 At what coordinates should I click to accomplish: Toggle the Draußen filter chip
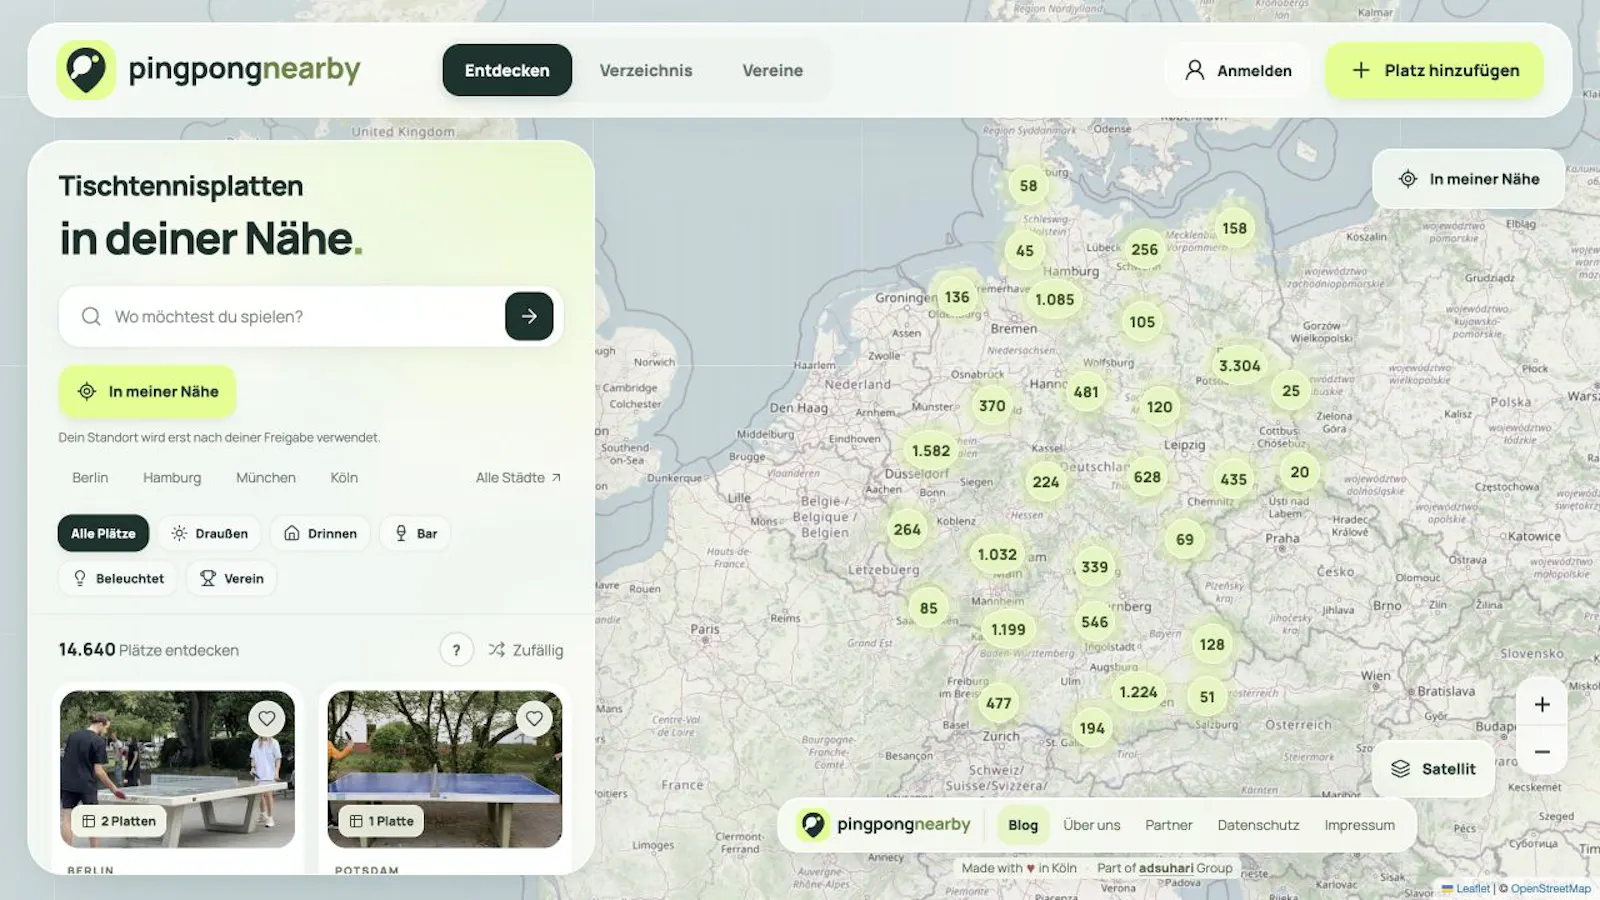(x=210, y=533)
